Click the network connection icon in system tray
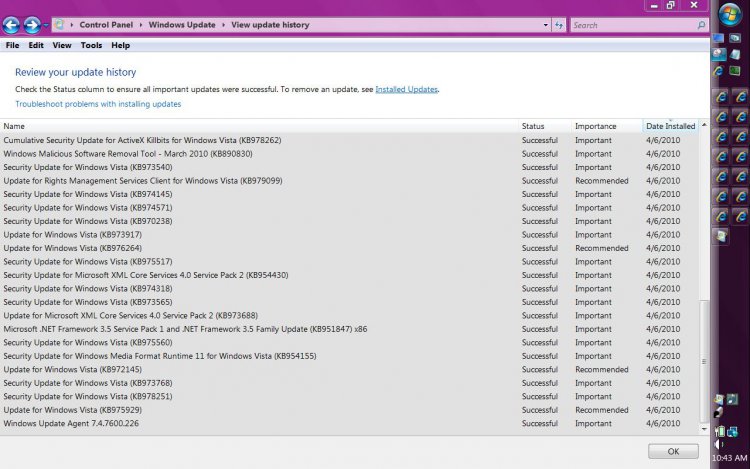 click(733, 432)
